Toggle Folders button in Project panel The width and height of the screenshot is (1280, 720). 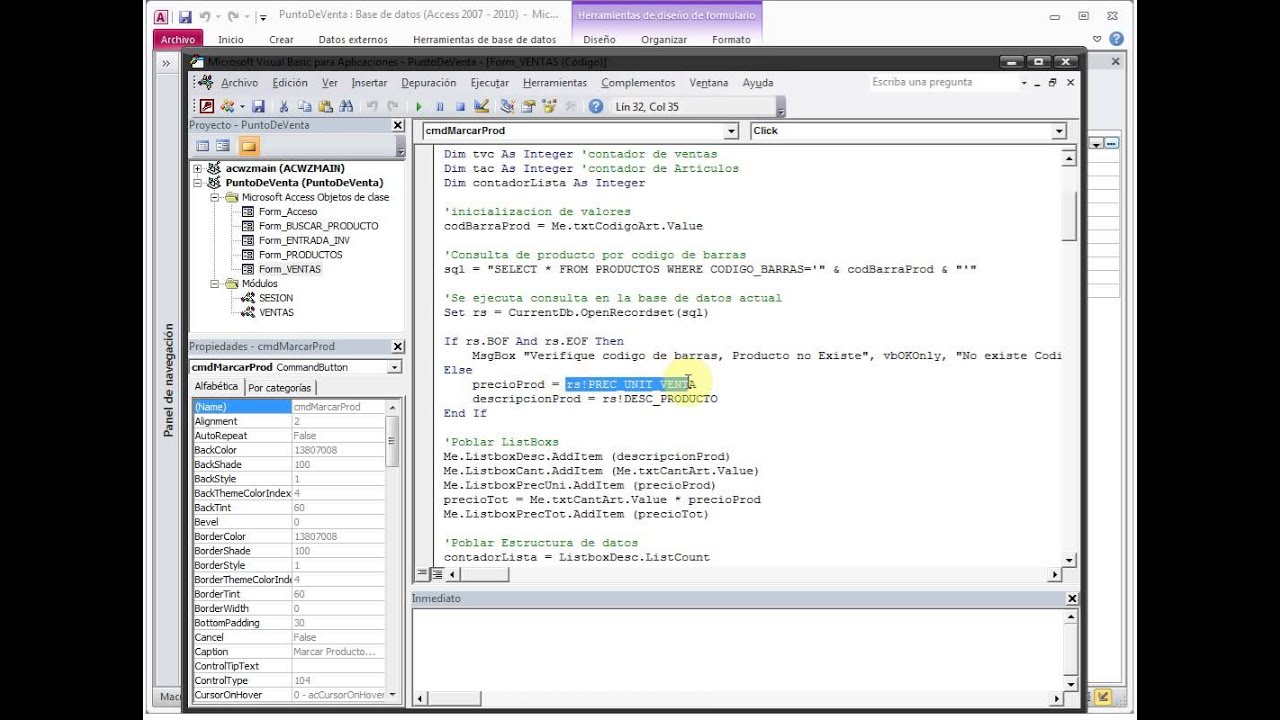point(248,146)
